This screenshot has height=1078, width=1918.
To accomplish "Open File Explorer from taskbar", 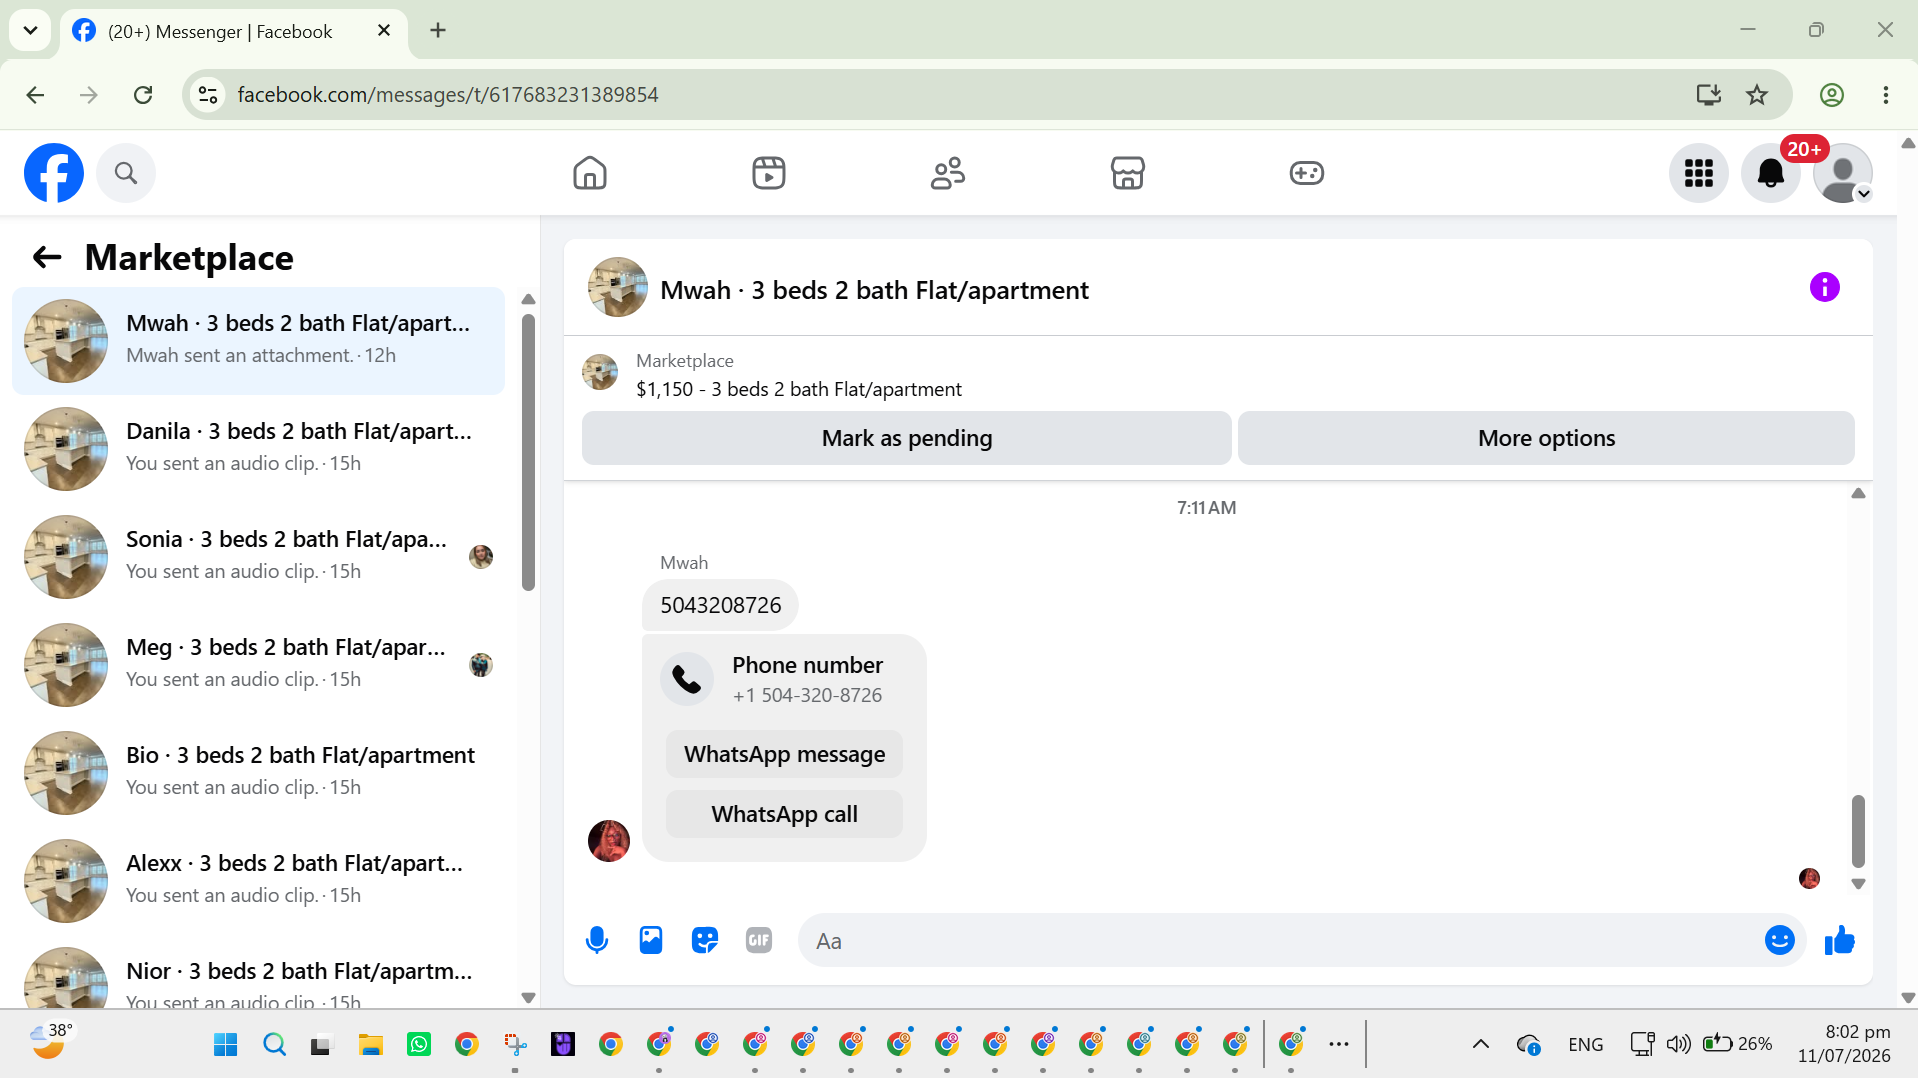I will [x=371, y=1045].
